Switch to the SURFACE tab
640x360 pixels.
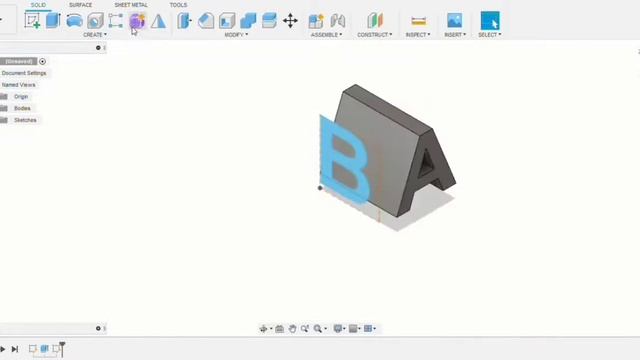coord(80,5)
